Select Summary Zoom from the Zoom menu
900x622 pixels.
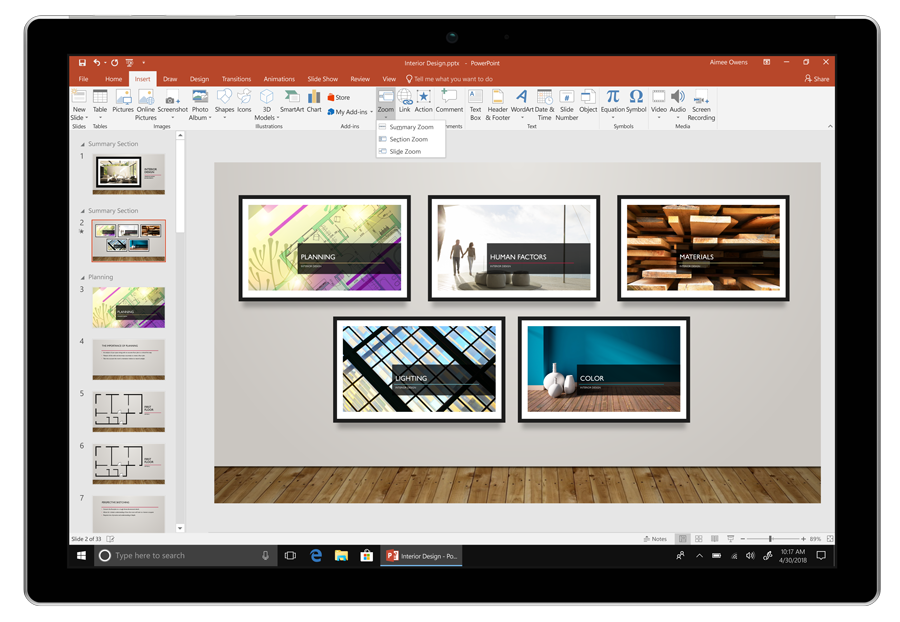pyautogui.click(x=413, y=128)
